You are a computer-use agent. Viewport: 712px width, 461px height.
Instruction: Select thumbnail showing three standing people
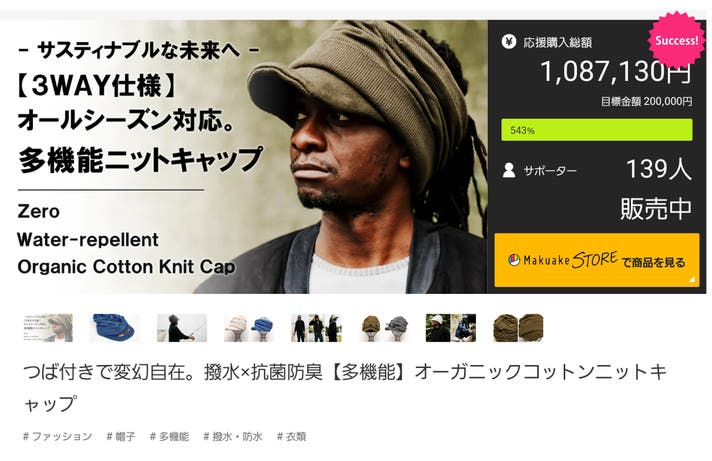click(x=316, y=327)
